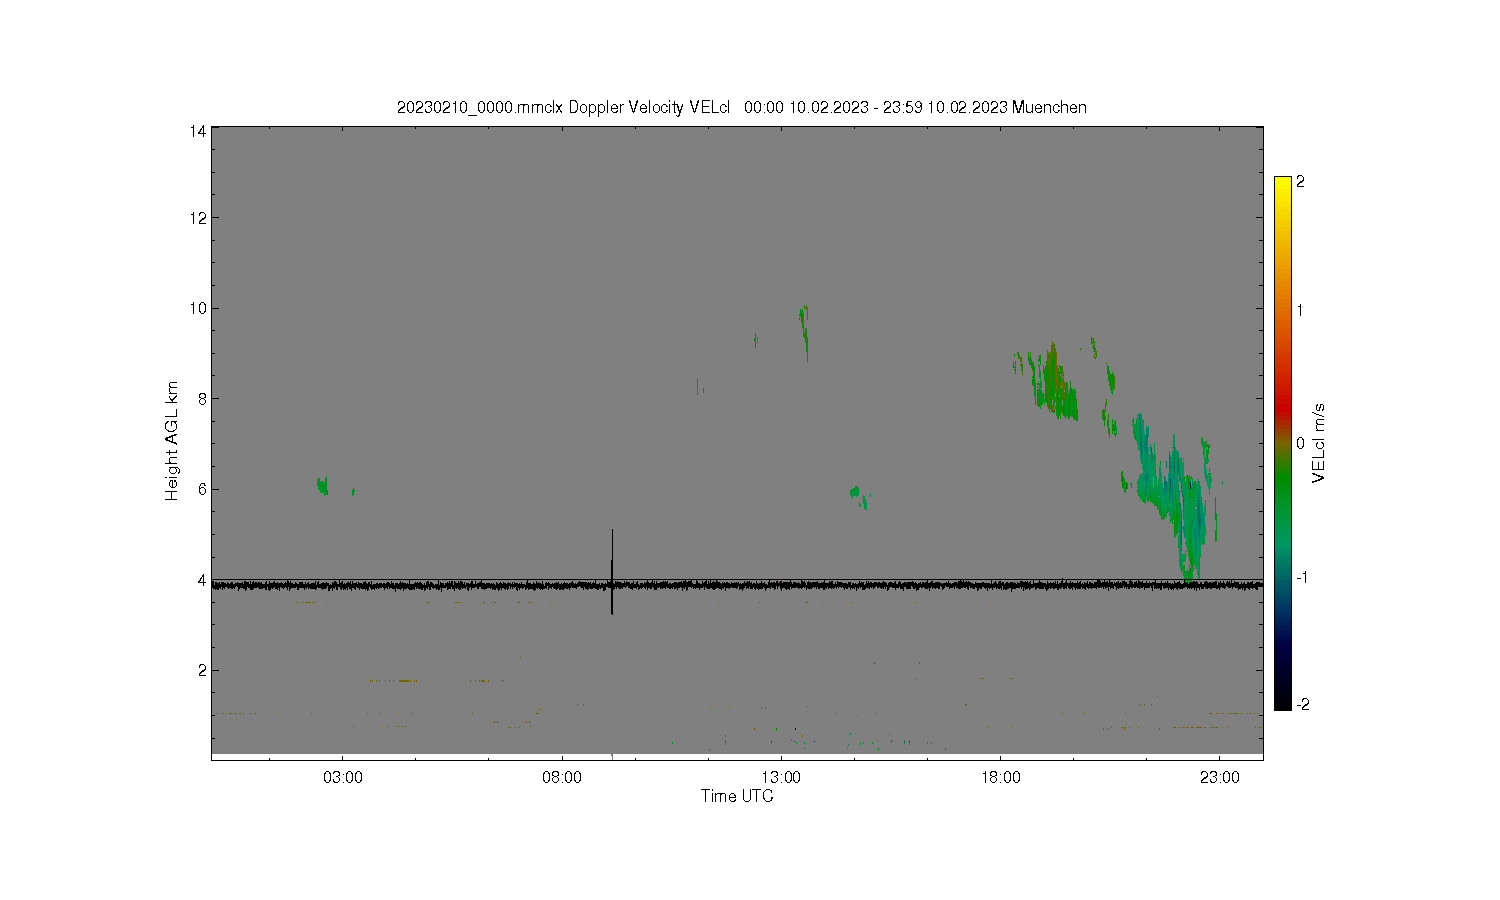Click the green-orange cloud echo near 19:00 at 8 km
Screen dimensions: 1500x900
1053,383
